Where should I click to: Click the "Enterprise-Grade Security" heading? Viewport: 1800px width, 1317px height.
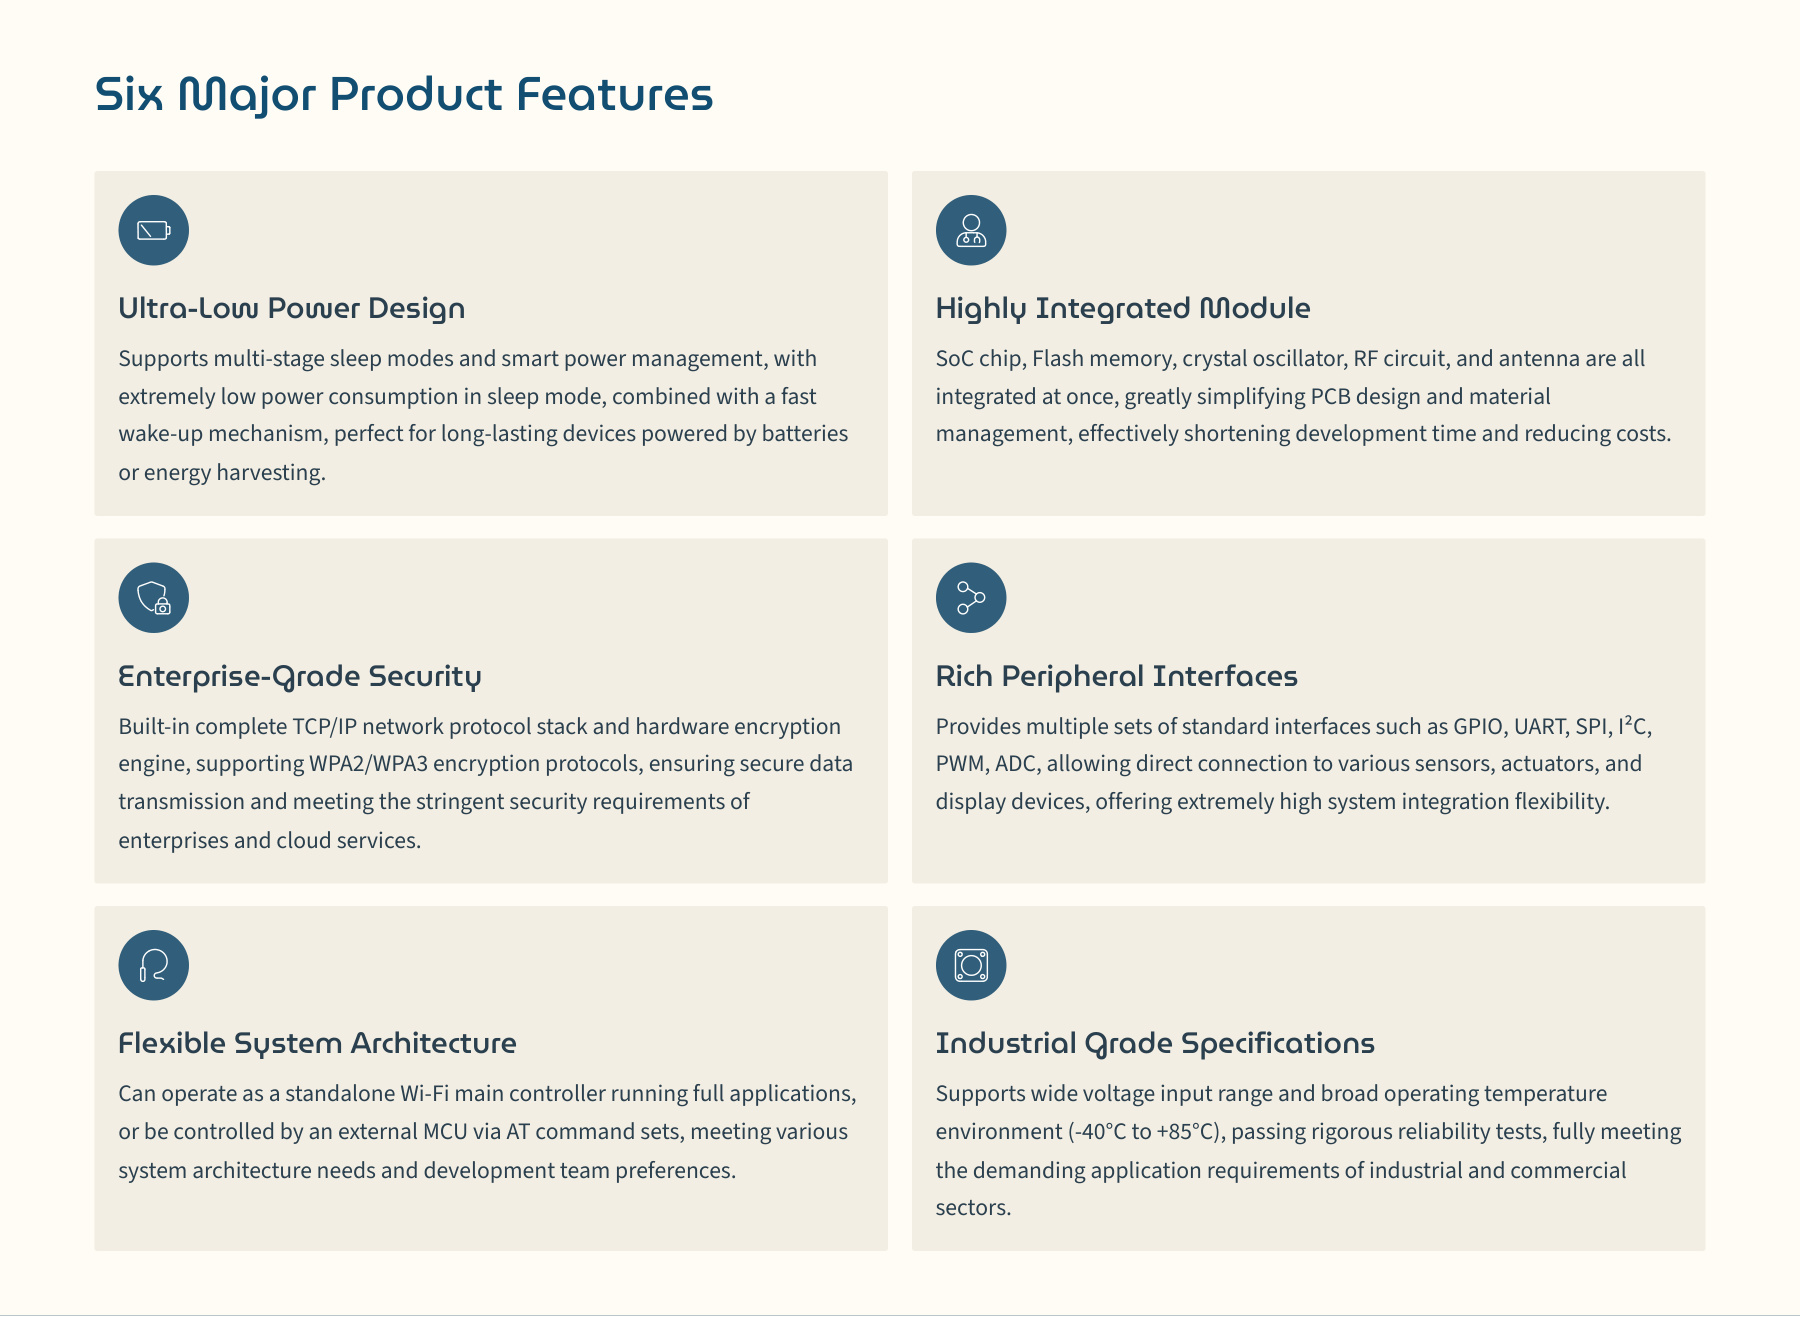[x=299, y=676]
